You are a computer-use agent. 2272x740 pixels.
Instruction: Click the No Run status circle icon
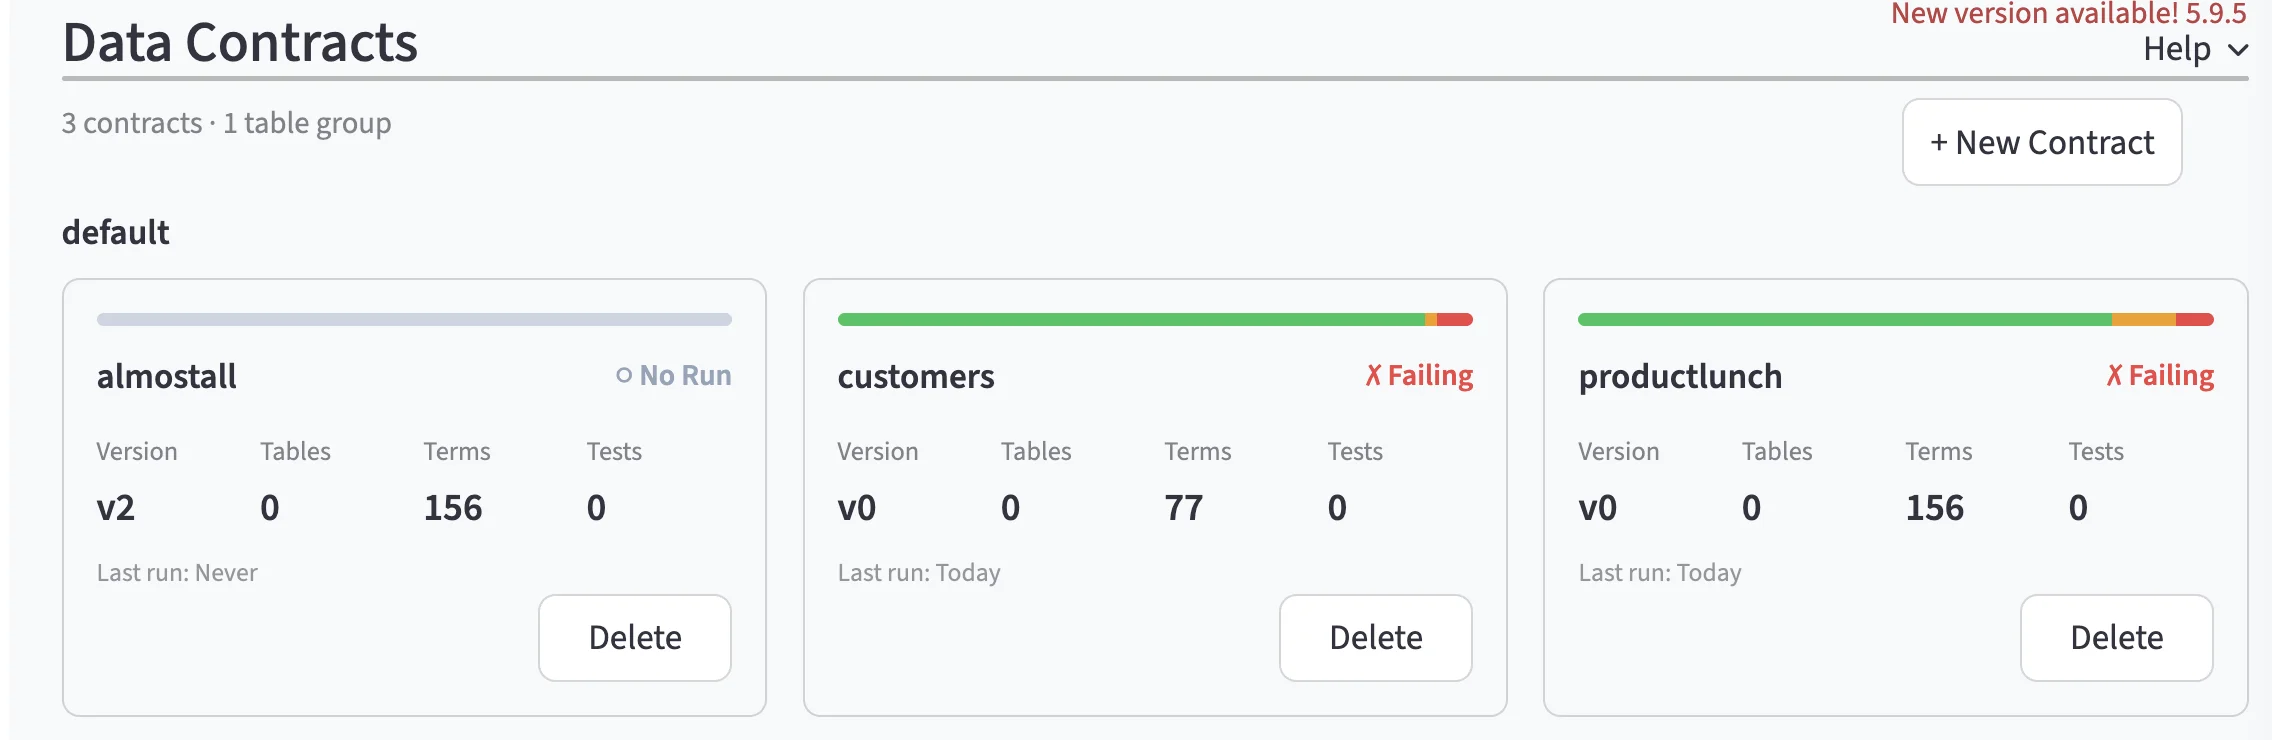624,376
